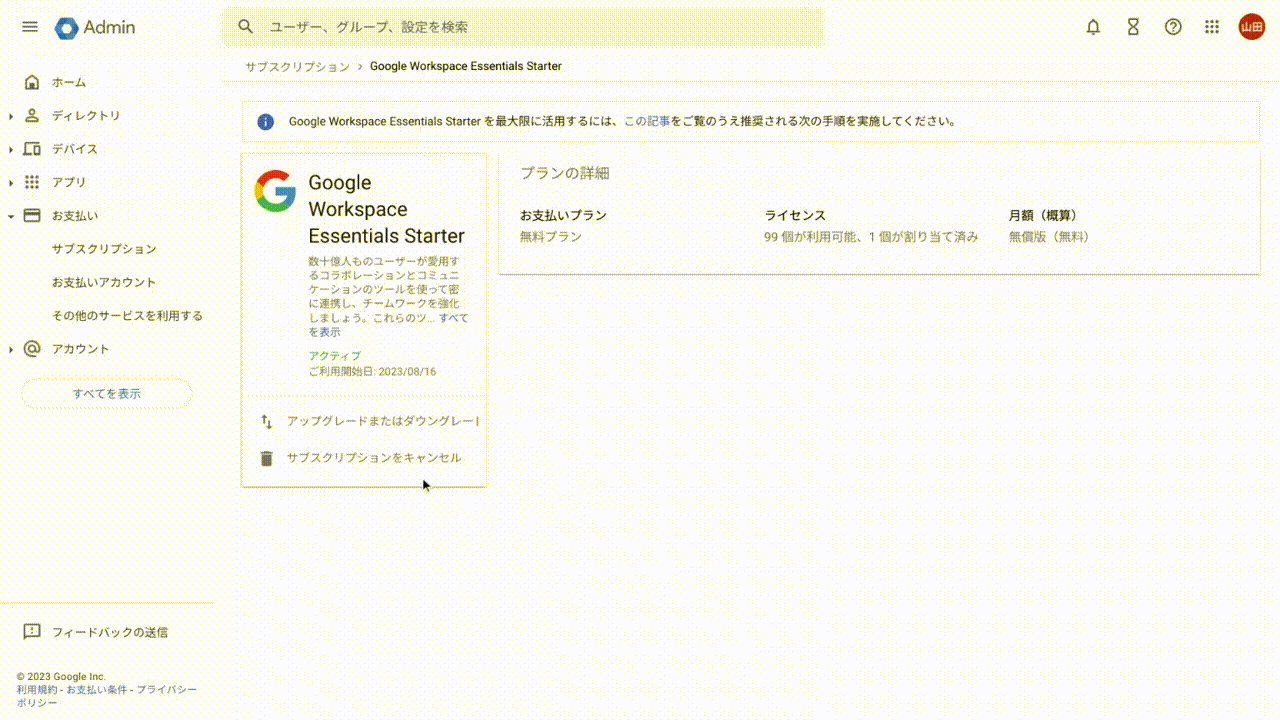Image resolution: width=1280 pixels, height=720 pixels.
Task: Open この記事 link in banner
Action: pos(647,122)
